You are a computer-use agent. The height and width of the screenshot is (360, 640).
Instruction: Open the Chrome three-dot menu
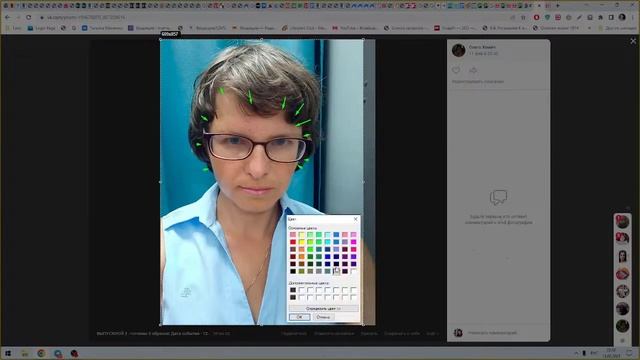(x=633, y=17)
